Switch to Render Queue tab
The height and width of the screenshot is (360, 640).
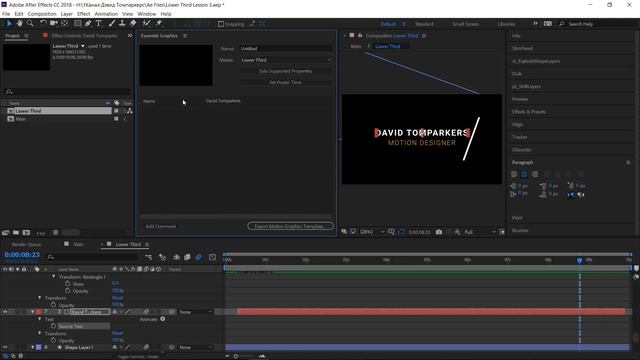coord(27,244)
